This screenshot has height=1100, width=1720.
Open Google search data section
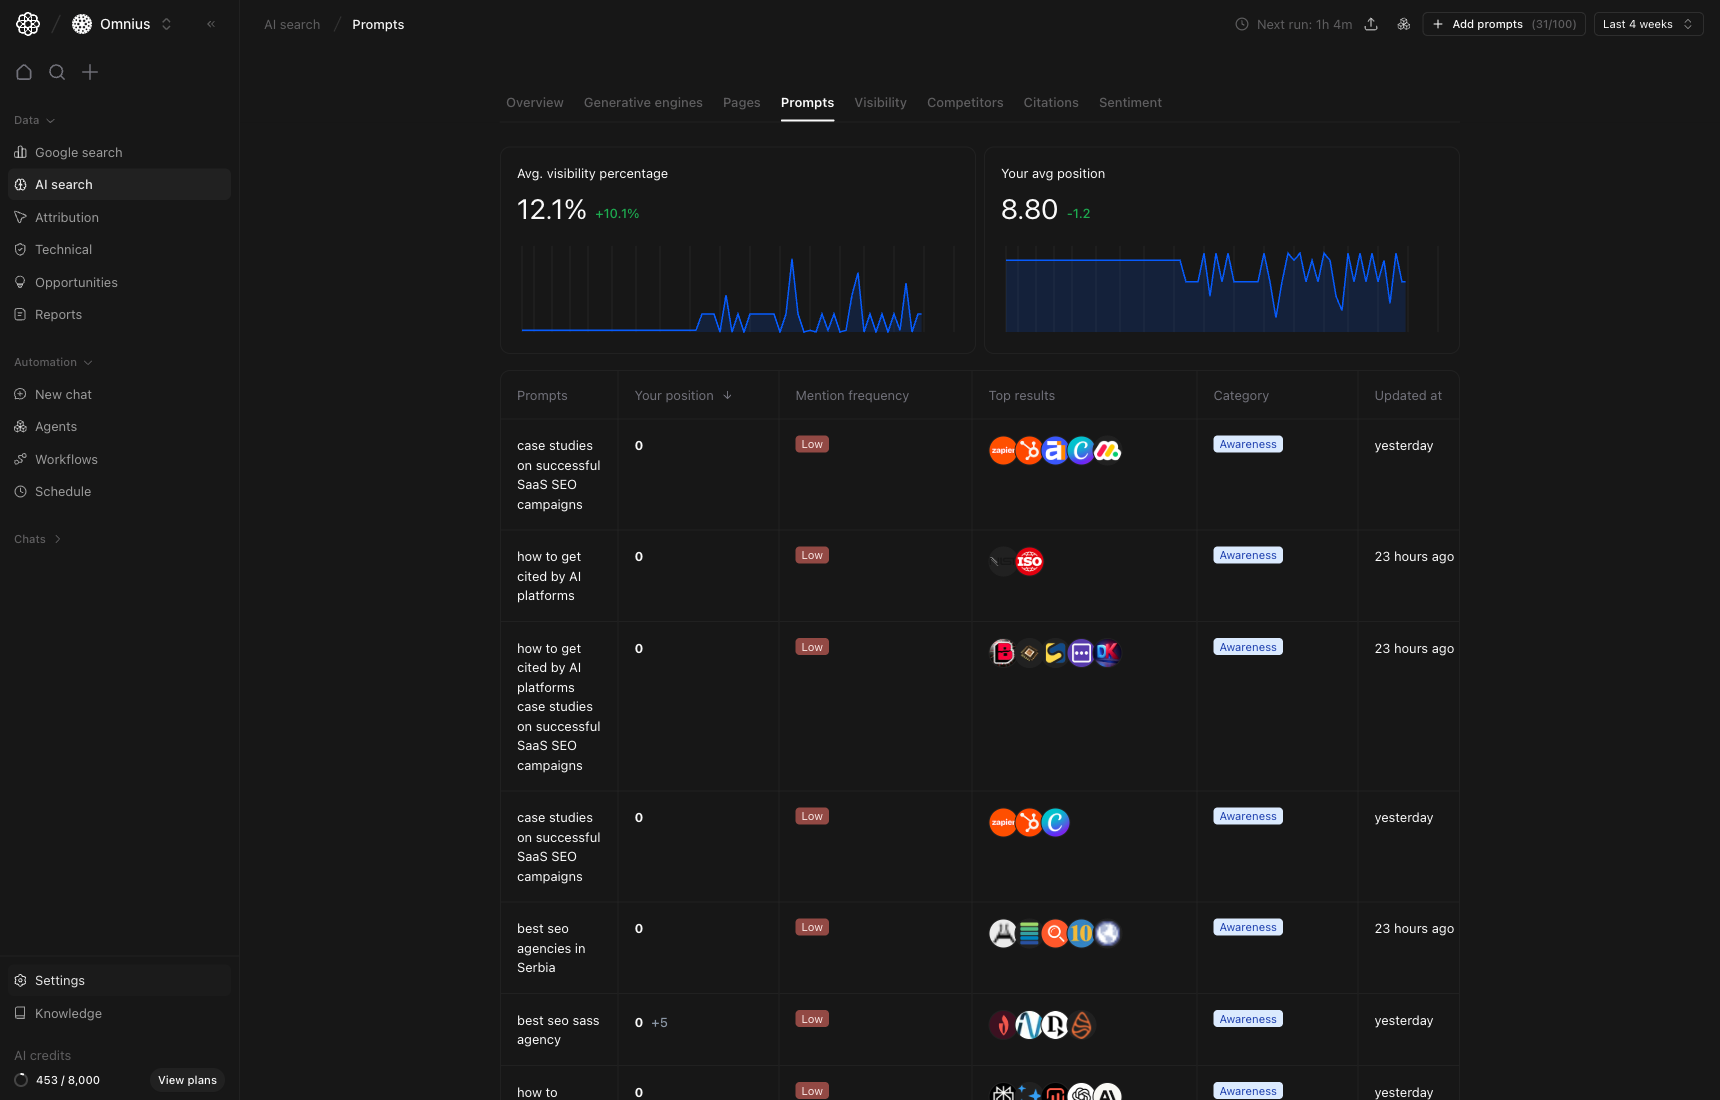coord(78,152)
